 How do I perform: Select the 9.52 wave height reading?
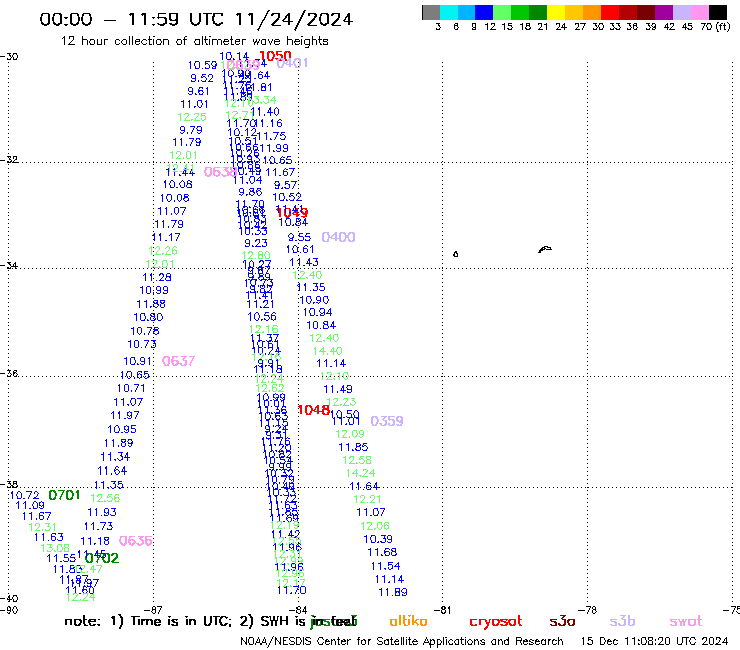coord(202,78)
